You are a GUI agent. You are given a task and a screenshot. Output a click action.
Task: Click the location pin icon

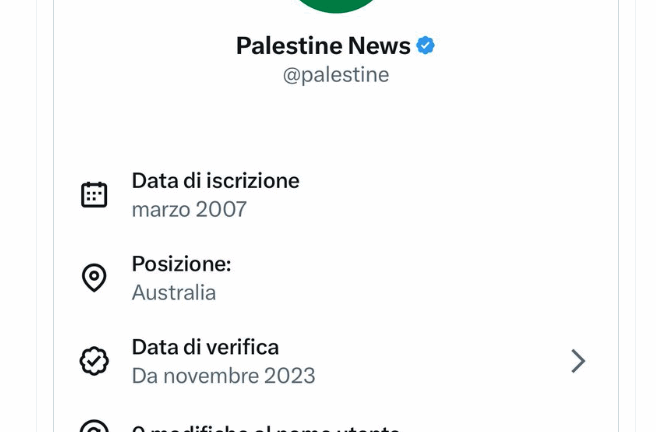(x=94, y=278)
